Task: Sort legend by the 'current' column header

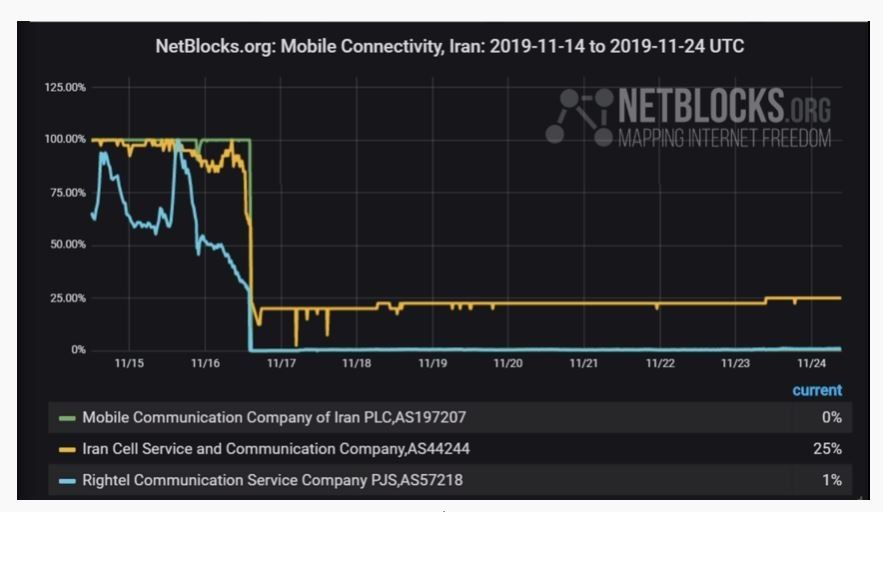Action: 817,391
